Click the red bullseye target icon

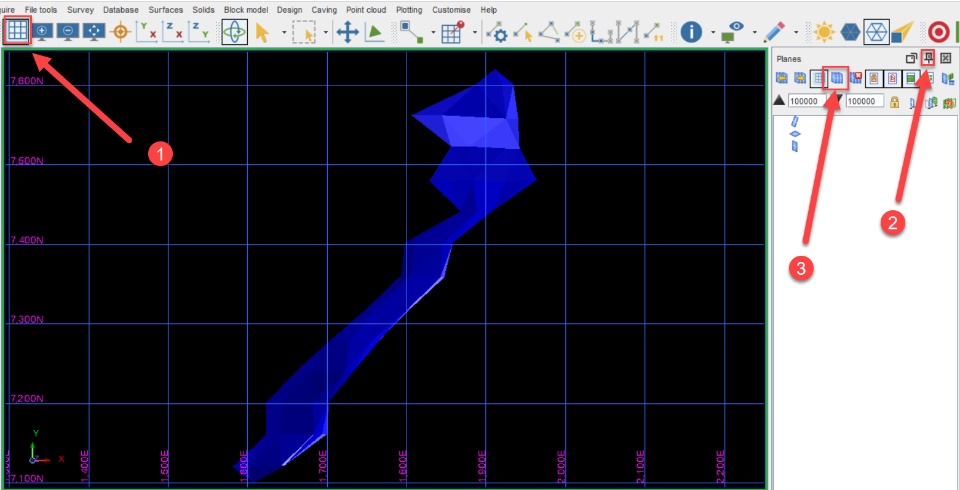939,32
